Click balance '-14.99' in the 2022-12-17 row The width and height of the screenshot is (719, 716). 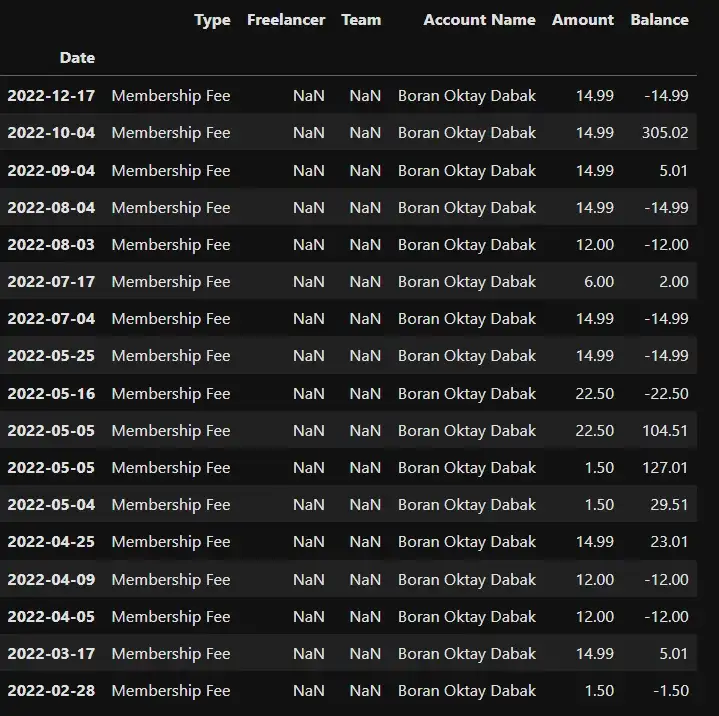point(666,95)
